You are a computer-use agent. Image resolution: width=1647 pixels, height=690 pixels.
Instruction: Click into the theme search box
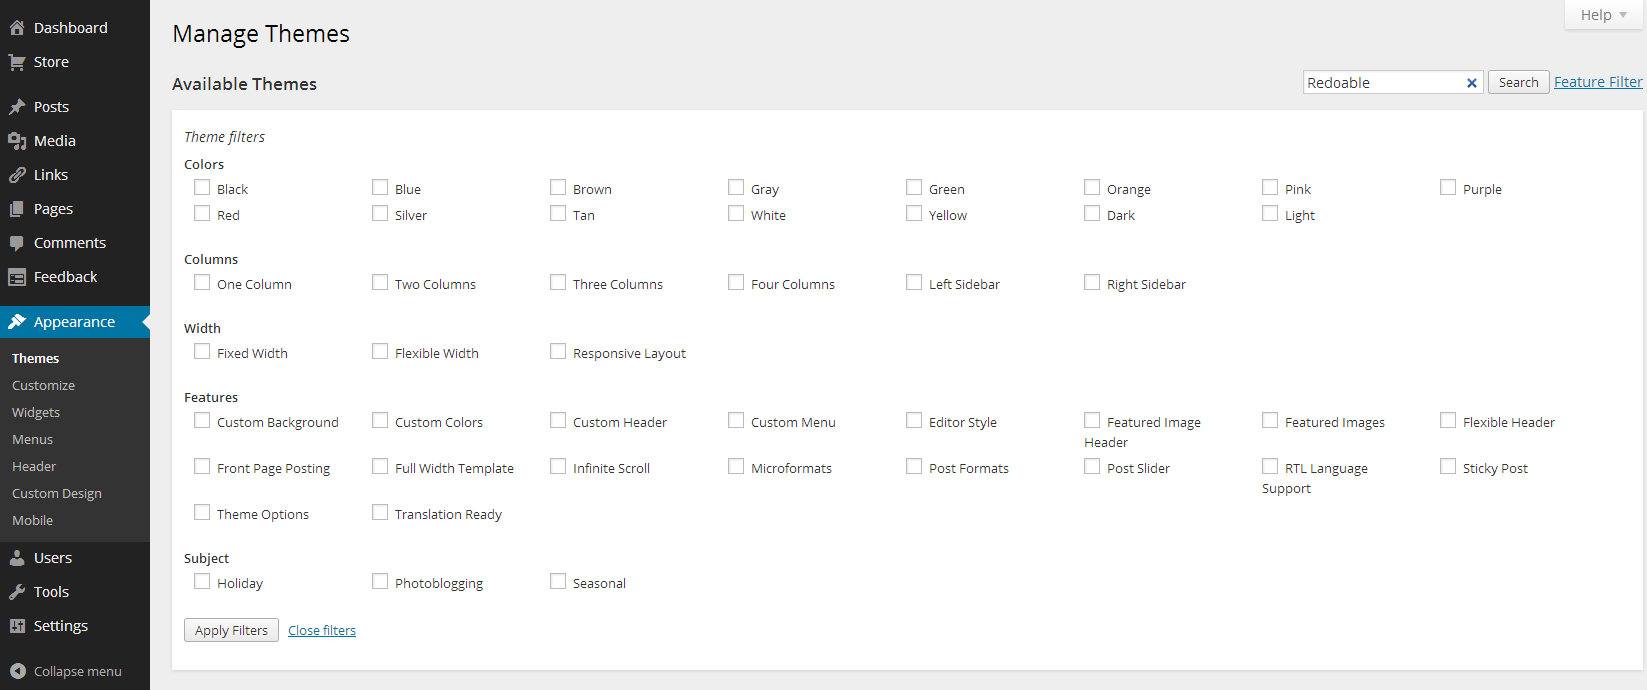click(x=1381, y=83)
